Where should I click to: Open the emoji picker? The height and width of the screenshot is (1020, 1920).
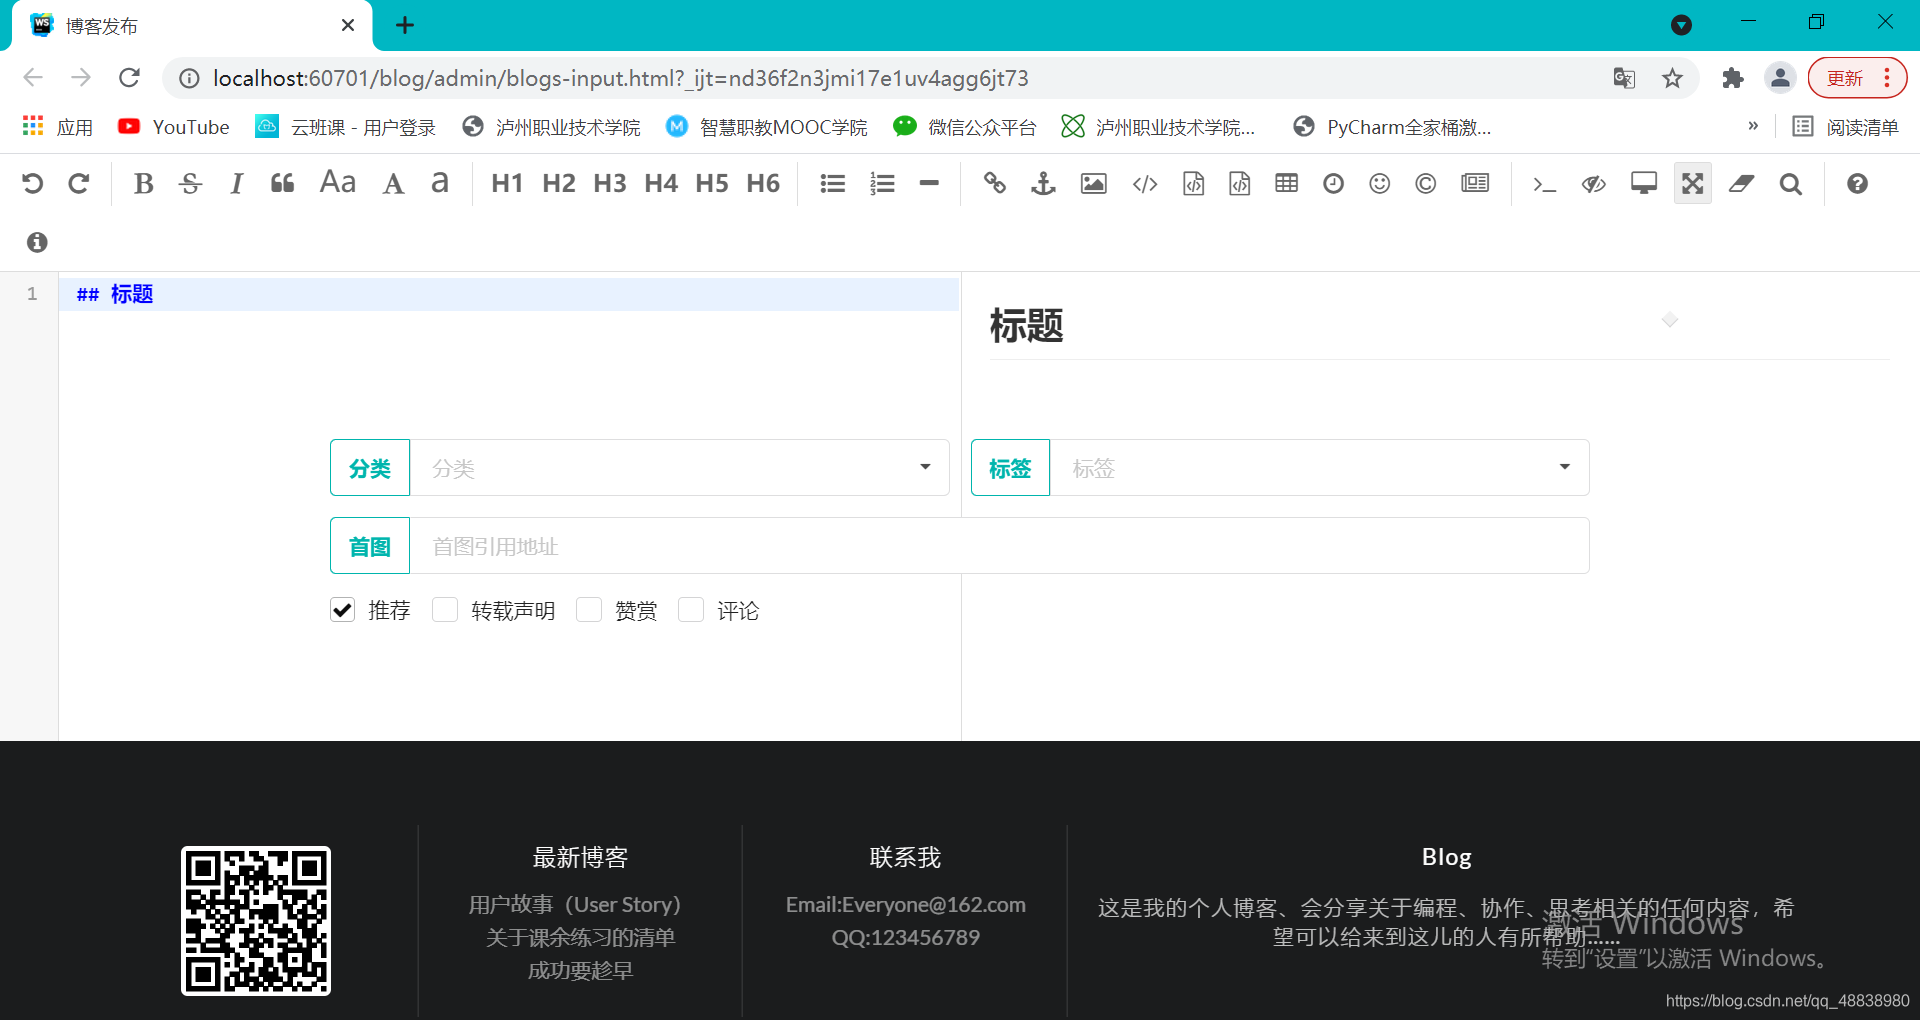[x=1379, y=183]
